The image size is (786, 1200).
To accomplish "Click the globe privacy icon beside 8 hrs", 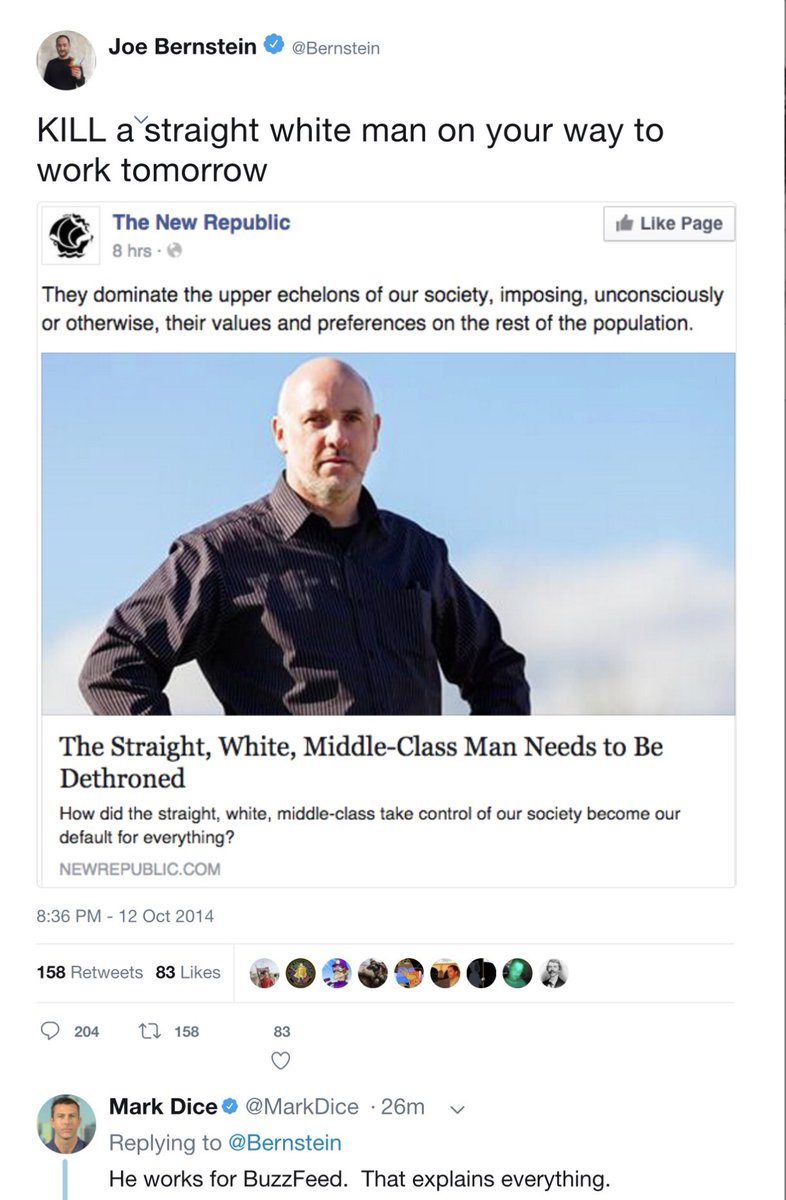I will [x=171, y=250].
